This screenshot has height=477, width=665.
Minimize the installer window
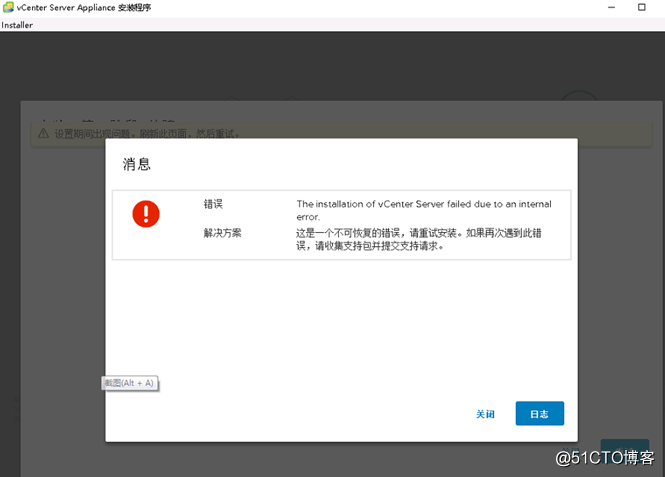pos(611,7)
